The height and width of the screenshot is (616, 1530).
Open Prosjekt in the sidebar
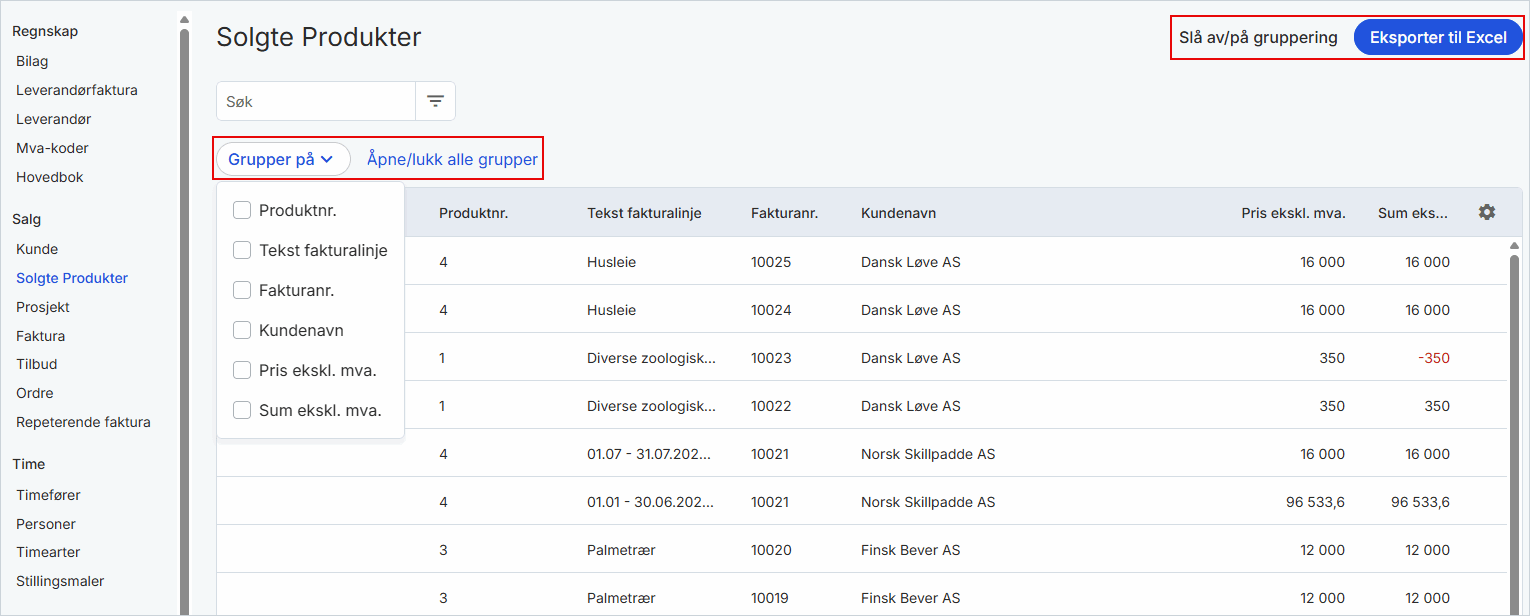pyautogui.click(x=43, y=307)
